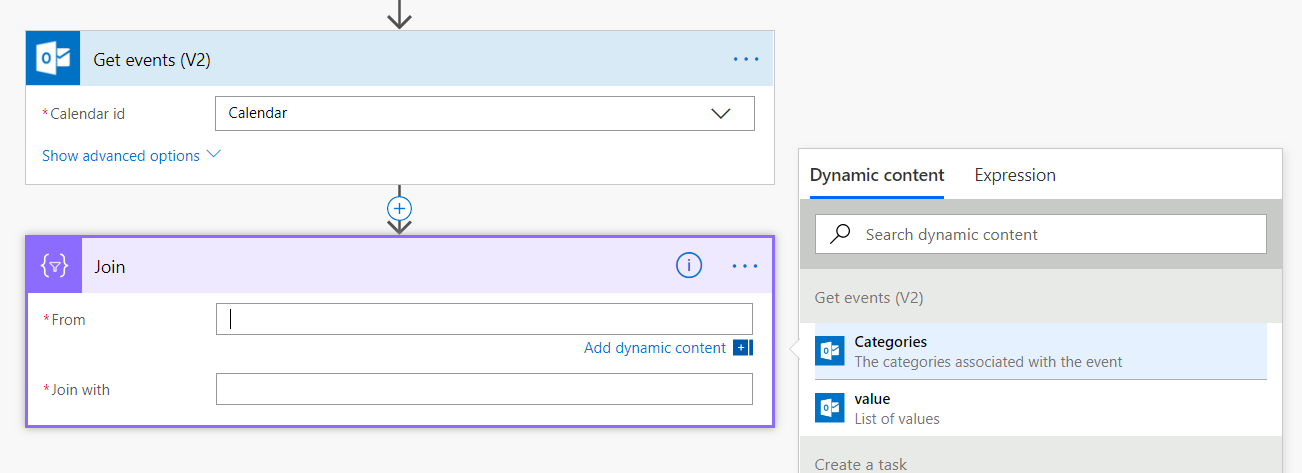Click the Outlook icon on Get events card
Viewport: 1302px width, 473px height.
[53, 59]
